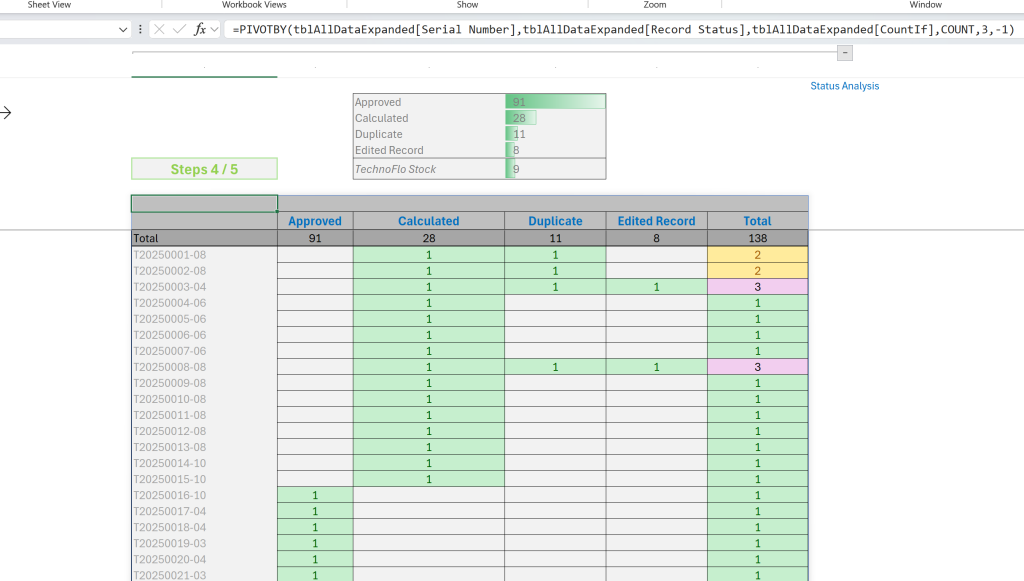Select serial number T20250018-04
Viewport: 1024px width, 581px height.
pos(204,527)
